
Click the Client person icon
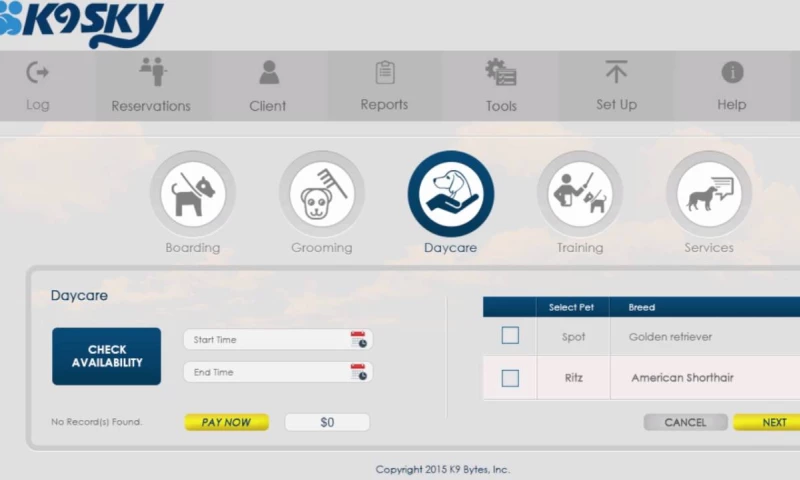(269, 72)
